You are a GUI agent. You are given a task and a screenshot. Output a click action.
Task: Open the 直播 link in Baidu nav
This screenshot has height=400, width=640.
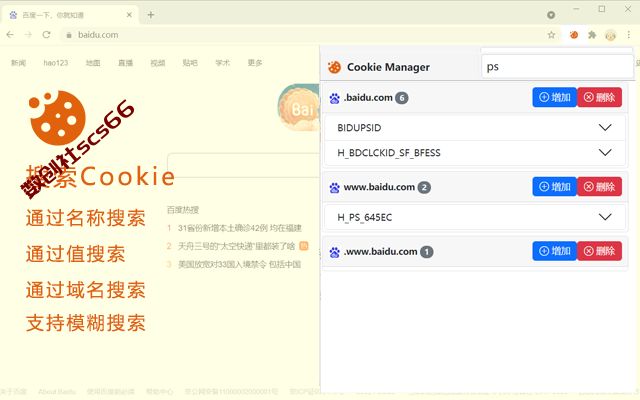pos(125,63)
